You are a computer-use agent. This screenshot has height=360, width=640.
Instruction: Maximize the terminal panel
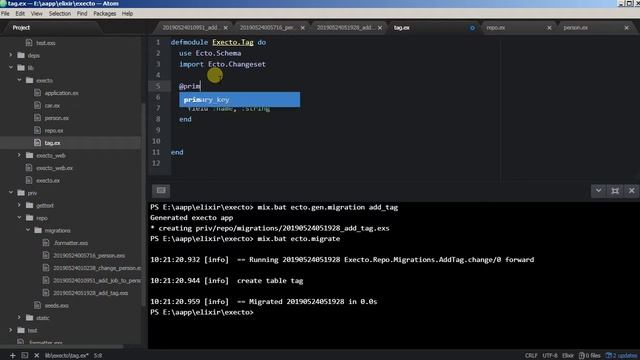[x=615, y=191]
